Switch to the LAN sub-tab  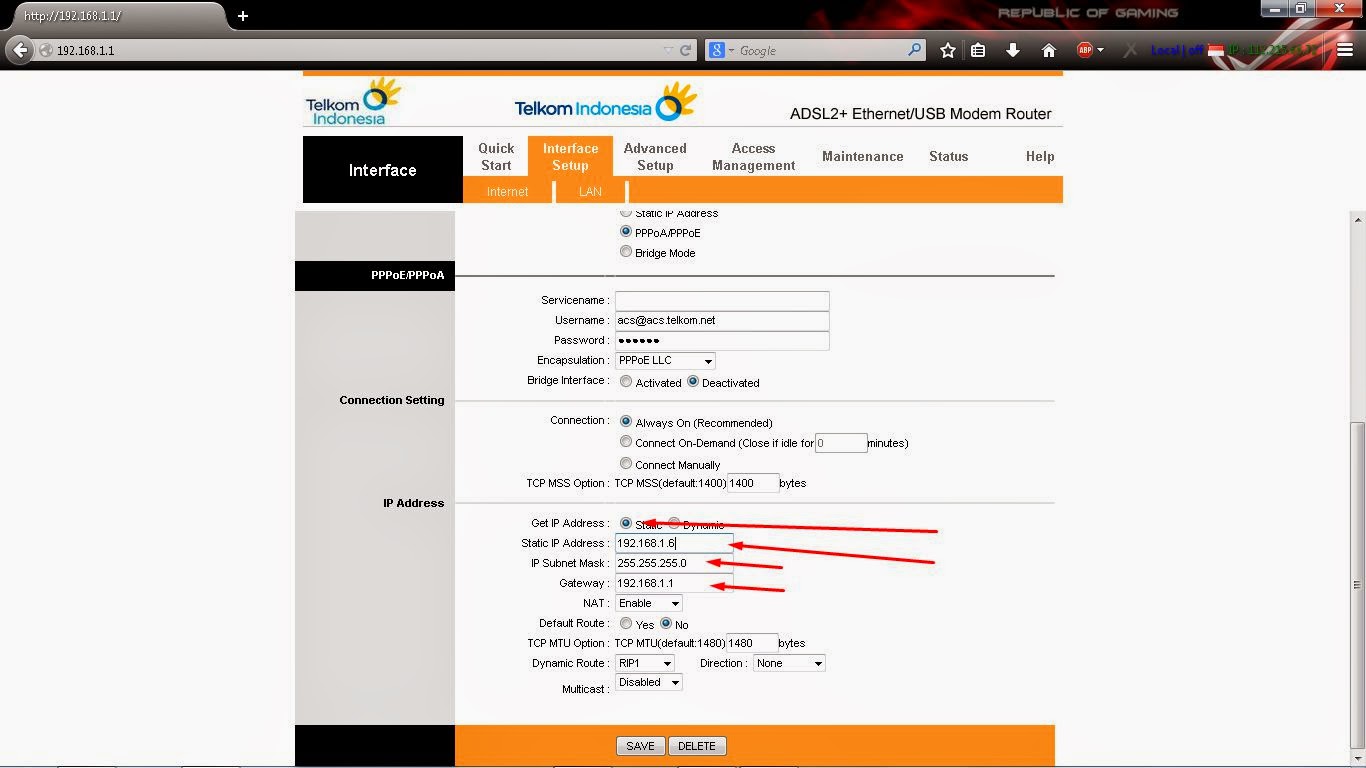[x=590, y=191]
